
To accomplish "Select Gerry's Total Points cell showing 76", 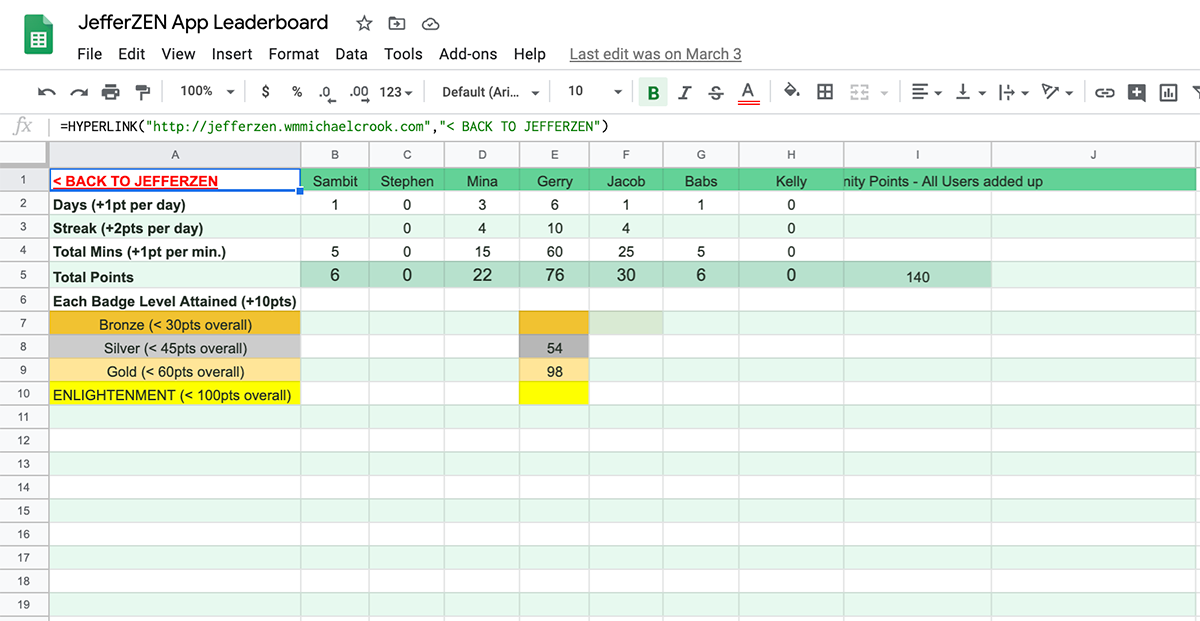I will click(554, 275).
